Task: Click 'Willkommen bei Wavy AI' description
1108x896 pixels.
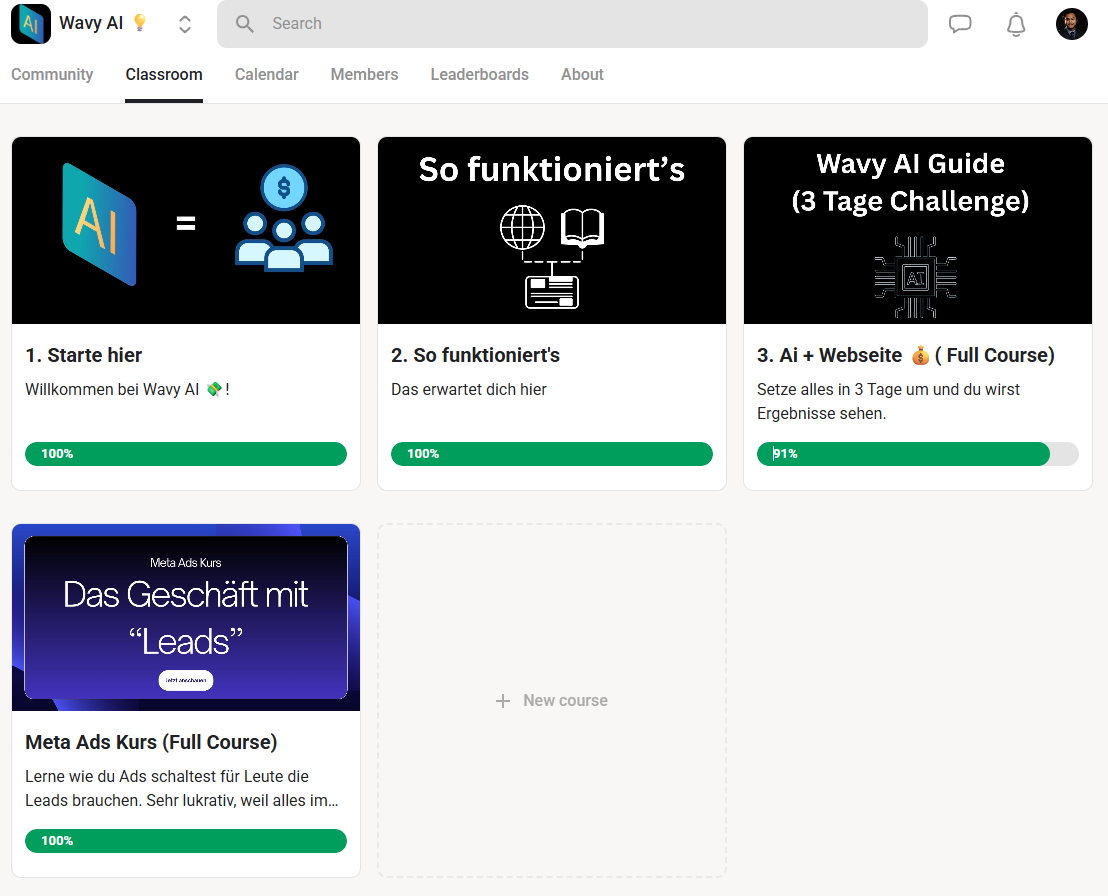Action: click(x=127, y=389)
